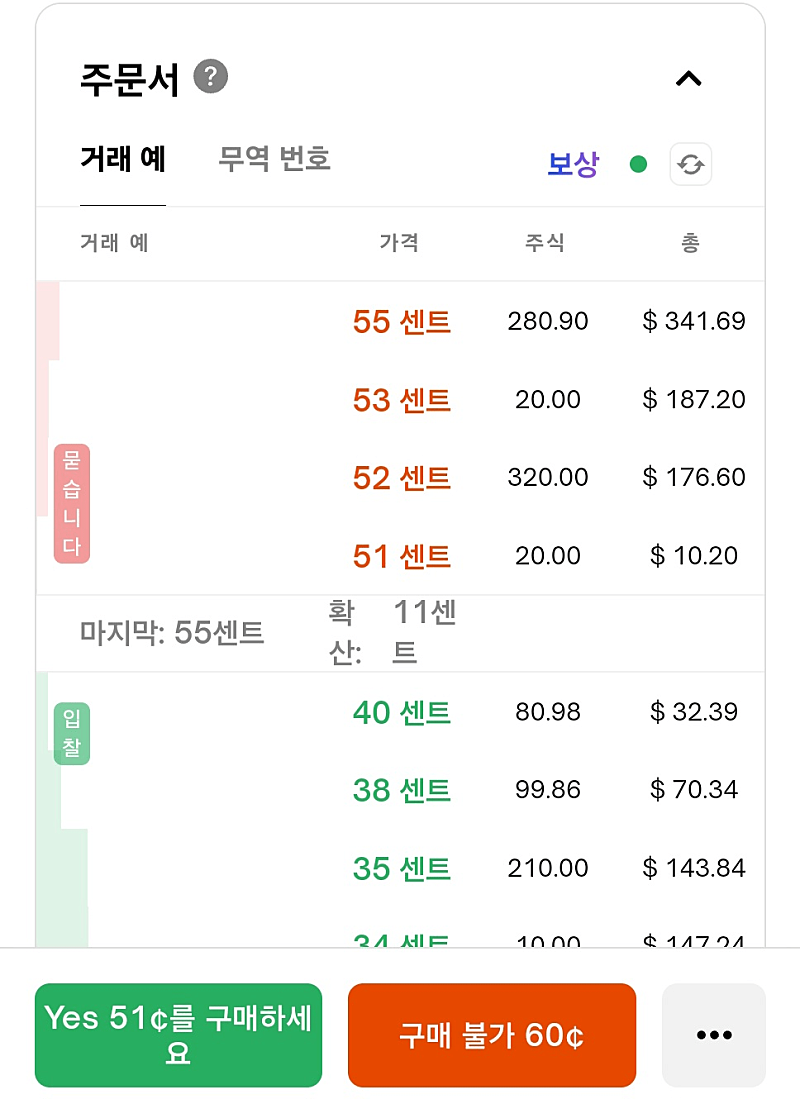Screen dimensions: 800x1099
Task: Click the green 입찰 bids label
Action: [x=71, y=733]
